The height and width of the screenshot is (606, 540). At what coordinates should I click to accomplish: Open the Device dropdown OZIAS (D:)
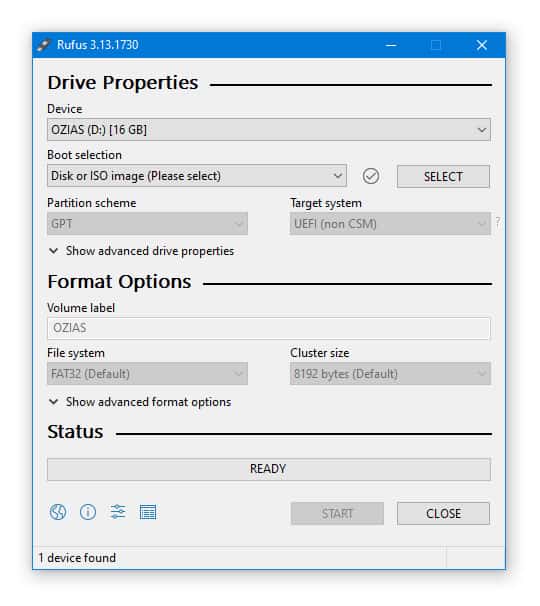coord(269,129)
